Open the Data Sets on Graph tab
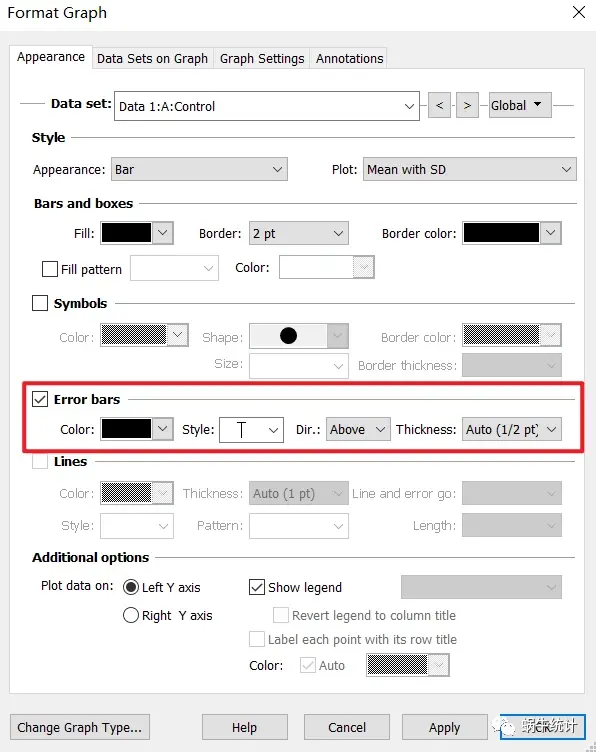The image size is (596, 752). point(152,59)
